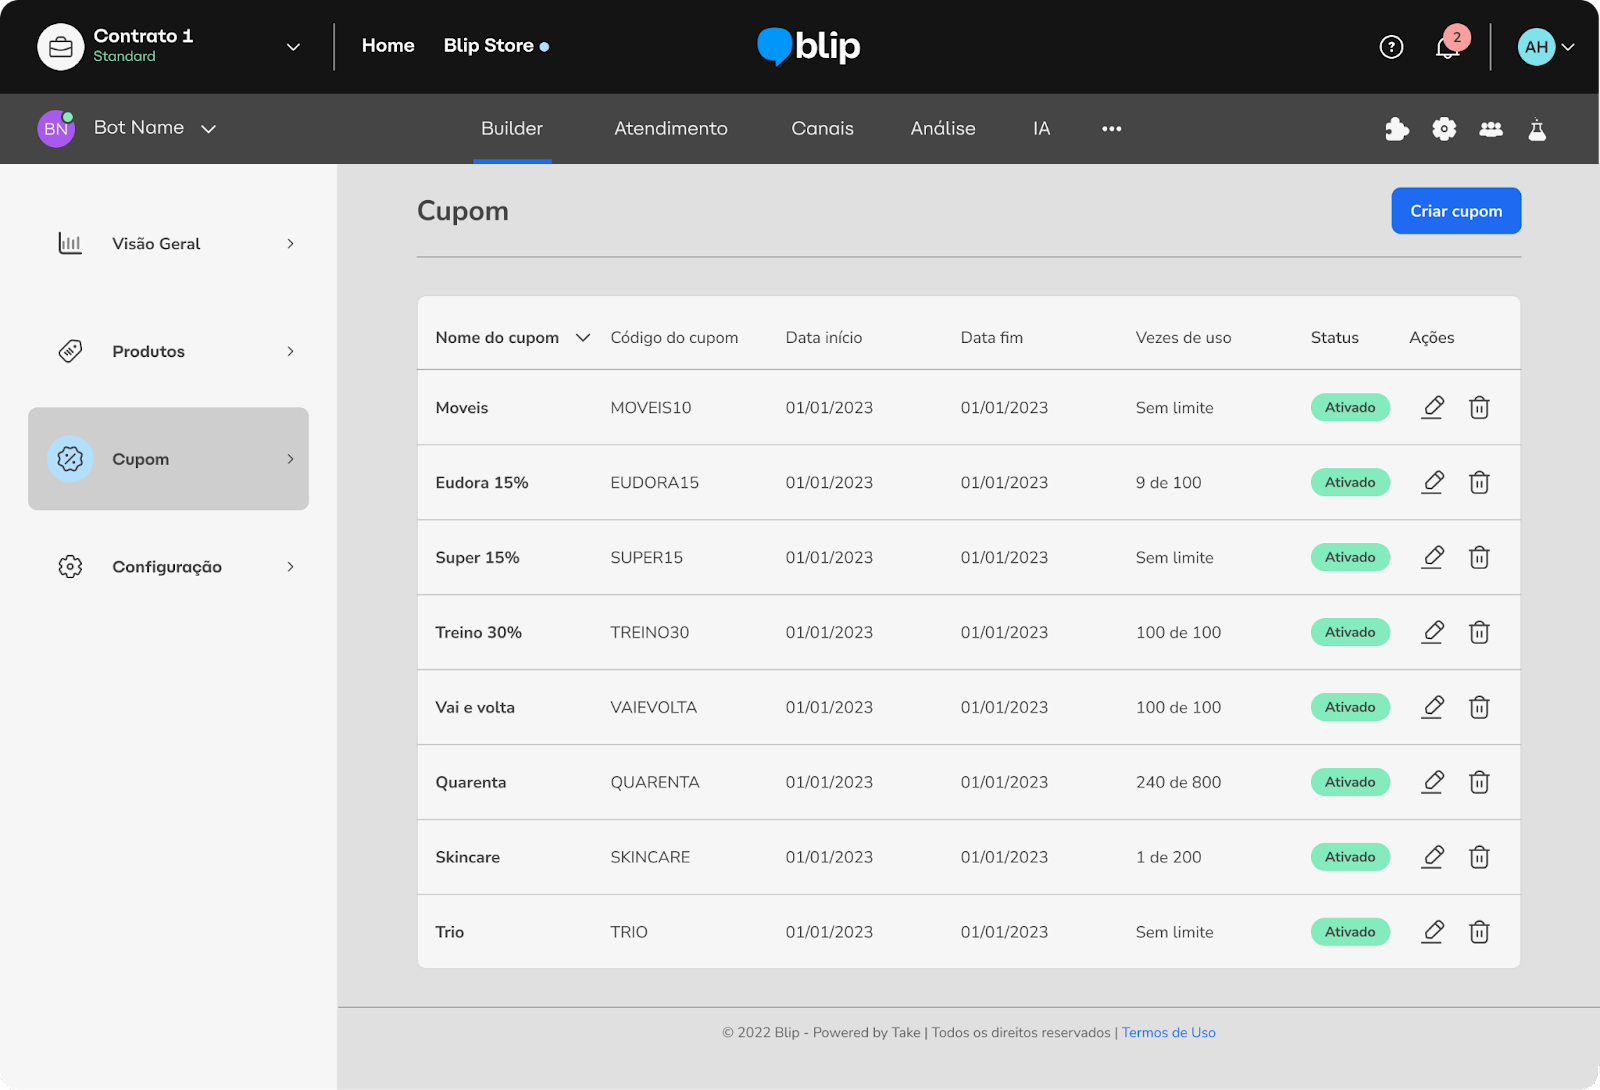Click the lab flask icon

pyautogui.click(x=1537, y=129)
